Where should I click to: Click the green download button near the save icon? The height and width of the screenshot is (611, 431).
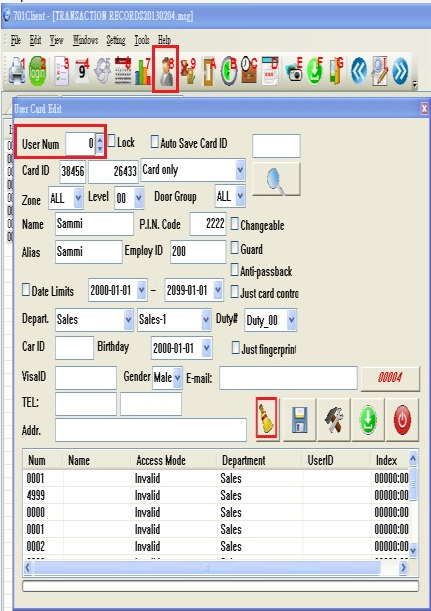pyautogui.click(x=367, y=420)
